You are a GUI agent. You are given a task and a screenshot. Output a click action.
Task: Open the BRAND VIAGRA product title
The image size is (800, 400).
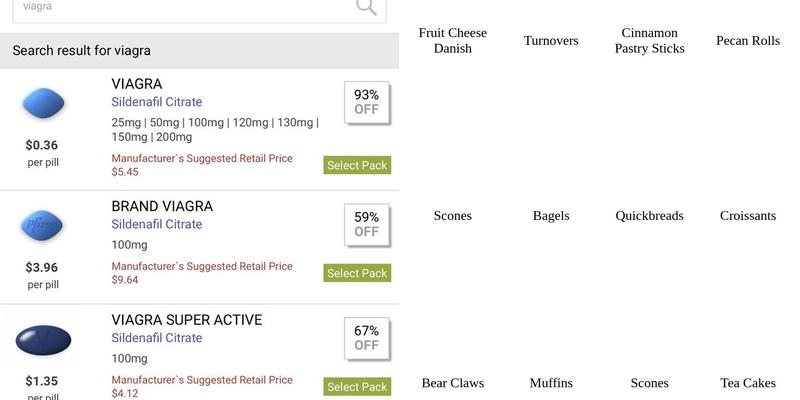162,206
